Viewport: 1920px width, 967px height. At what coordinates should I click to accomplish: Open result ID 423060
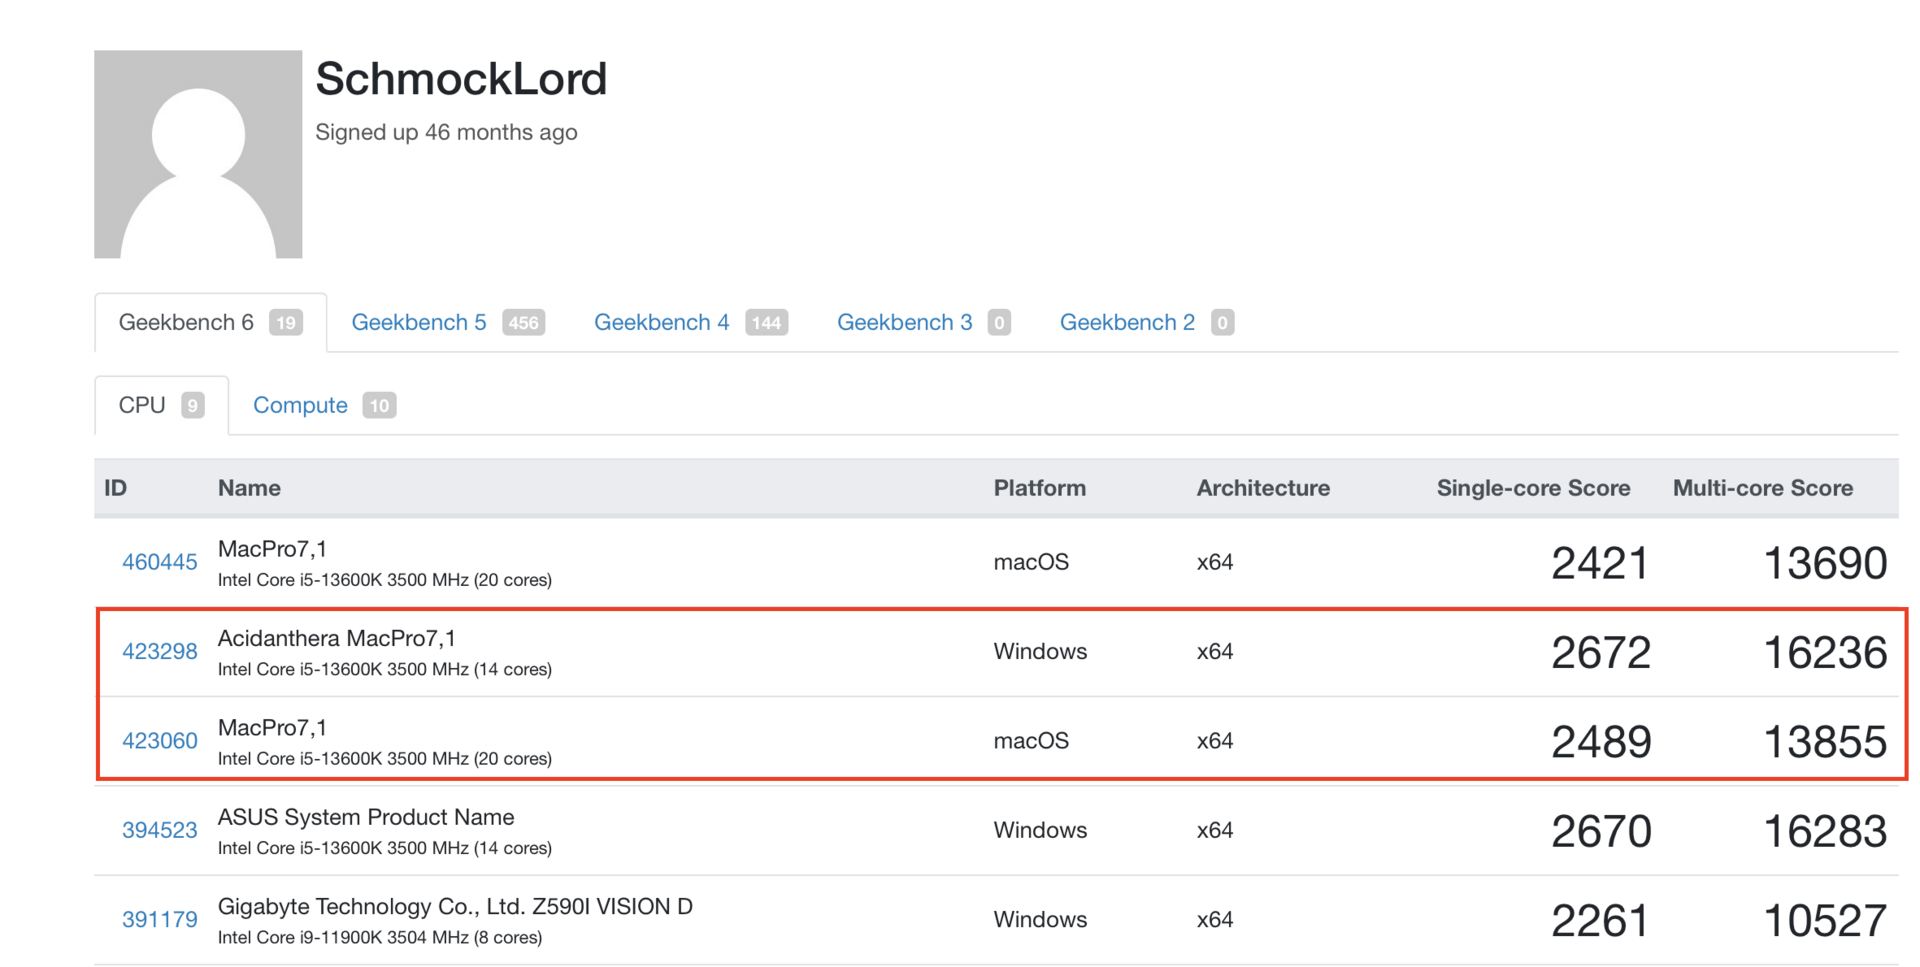point(159,741)
